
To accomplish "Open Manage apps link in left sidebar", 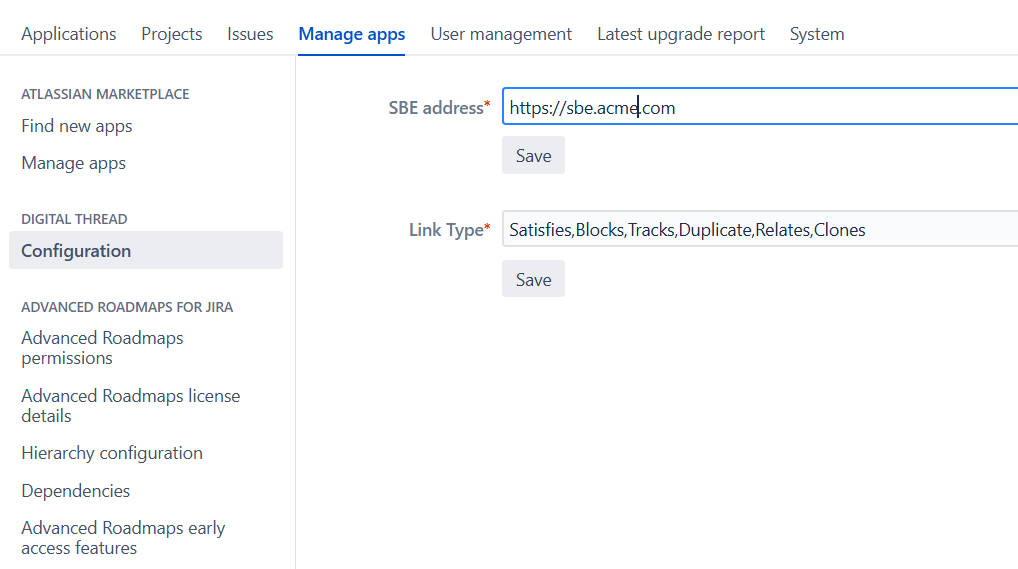I will 73,163.
